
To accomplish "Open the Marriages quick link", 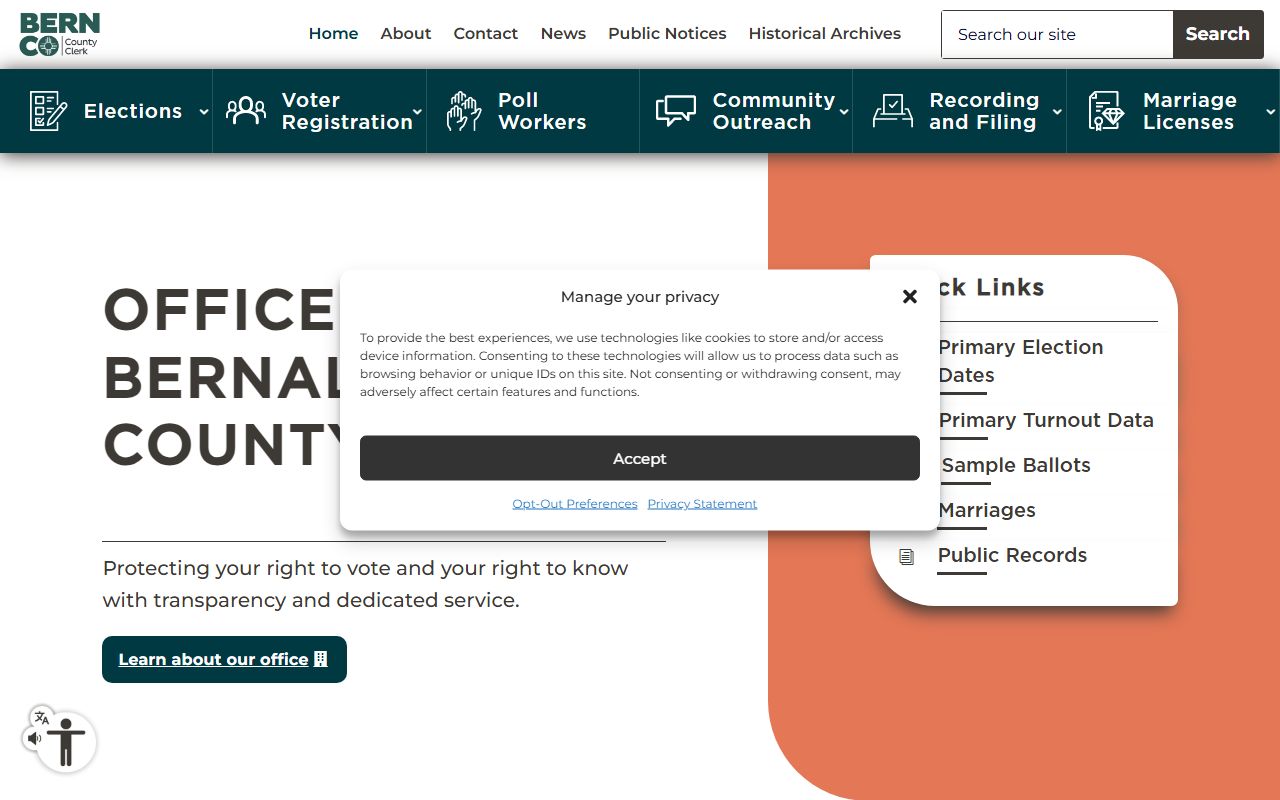I will [987, 510].
